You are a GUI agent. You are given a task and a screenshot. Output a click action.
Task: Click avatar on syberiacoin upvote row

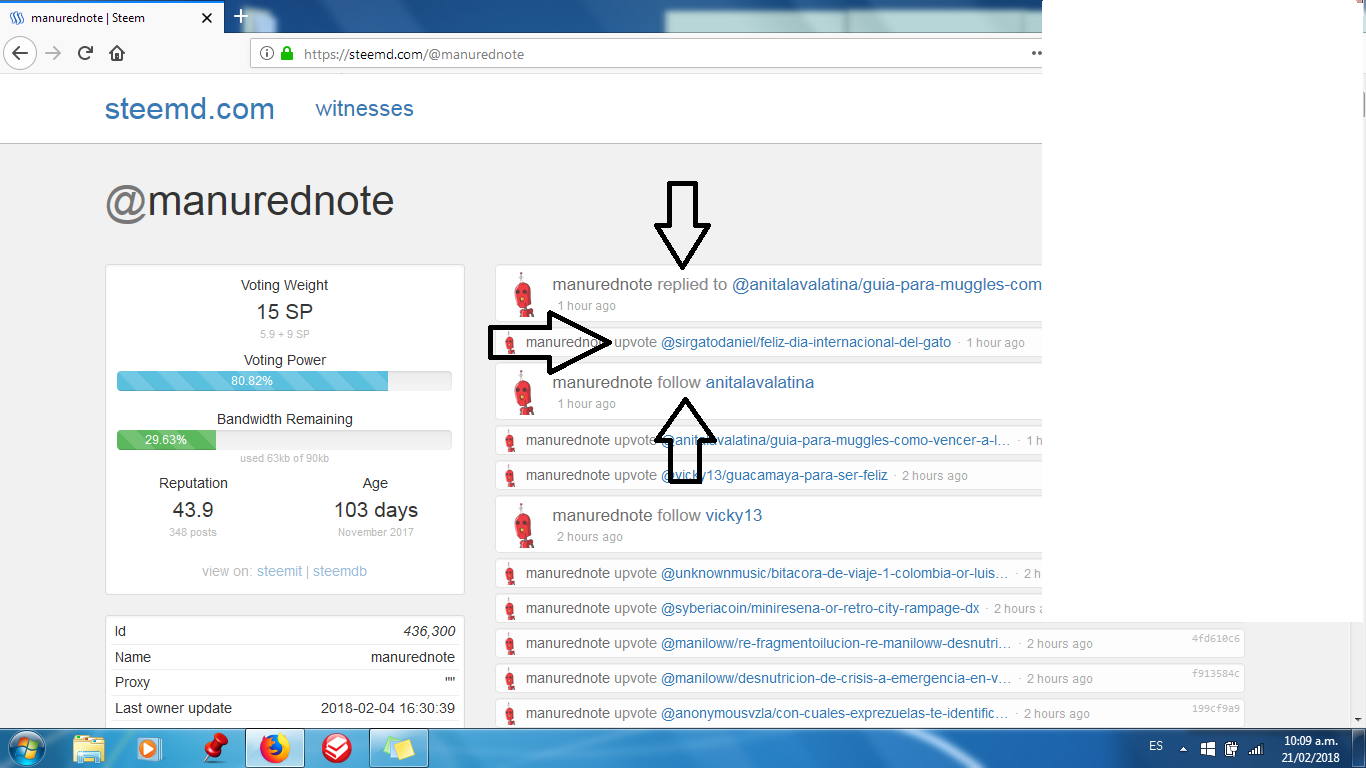(509, 608)
